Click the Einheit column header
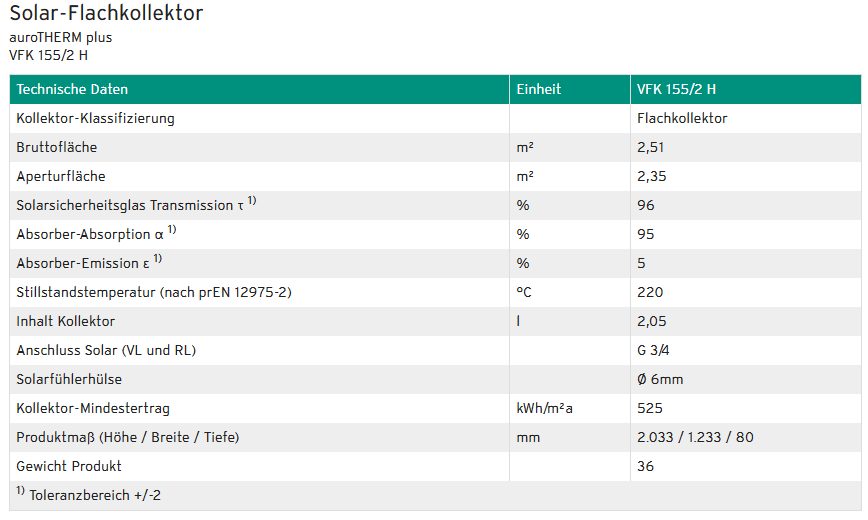 click(x=538, y=89)
